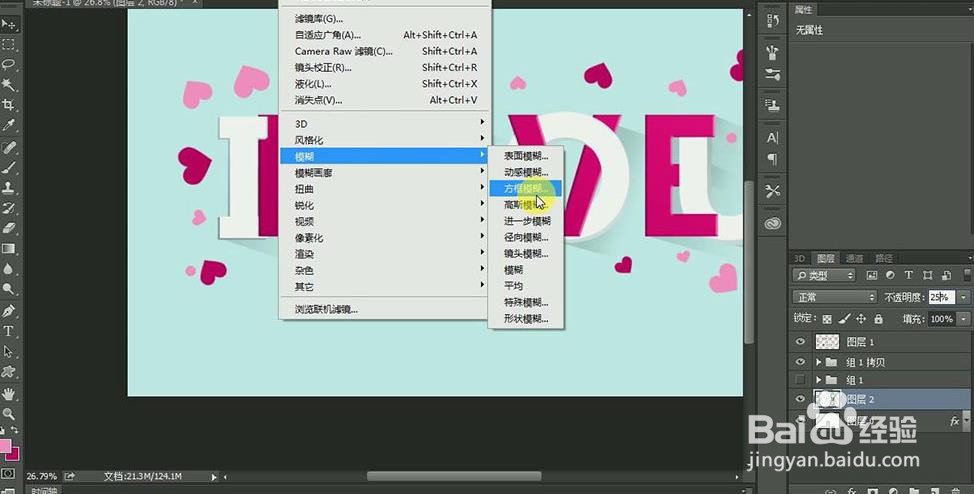974x494 pixels.
Task: Select the Zoom tool
Action: (9, 413)
